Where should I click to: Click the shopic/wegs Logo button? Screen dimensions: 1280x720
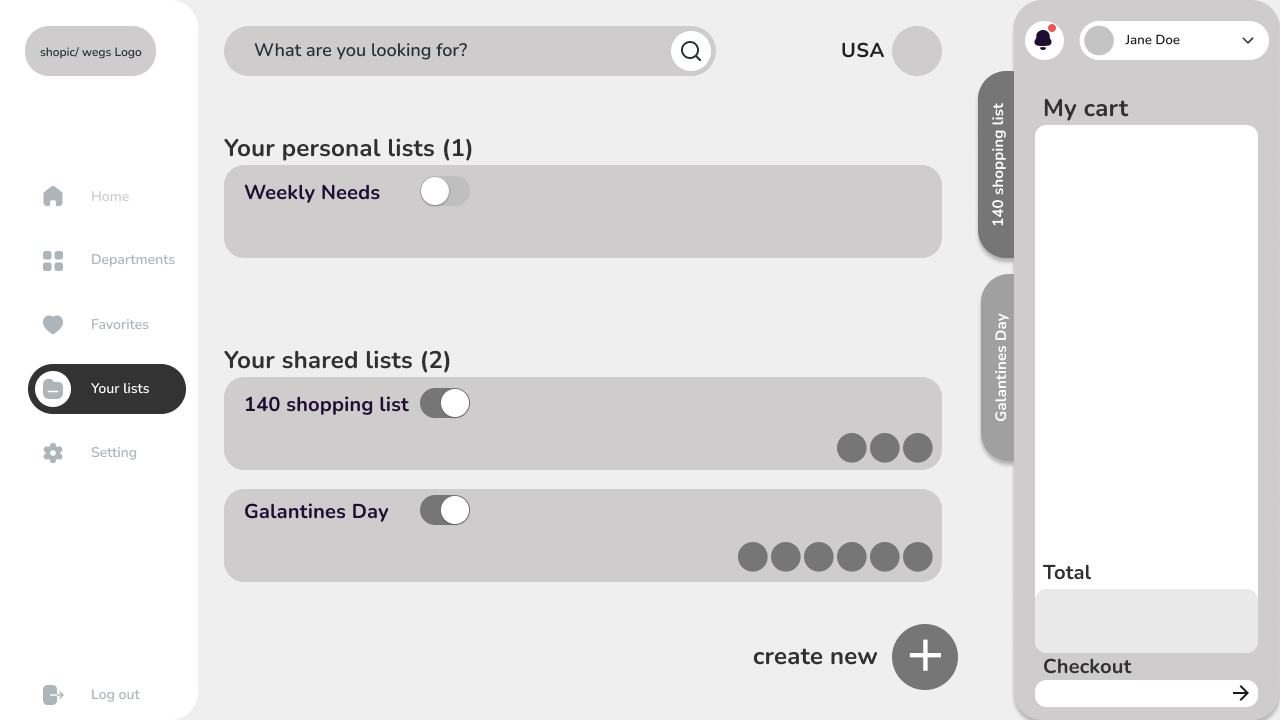pos(90,52)
